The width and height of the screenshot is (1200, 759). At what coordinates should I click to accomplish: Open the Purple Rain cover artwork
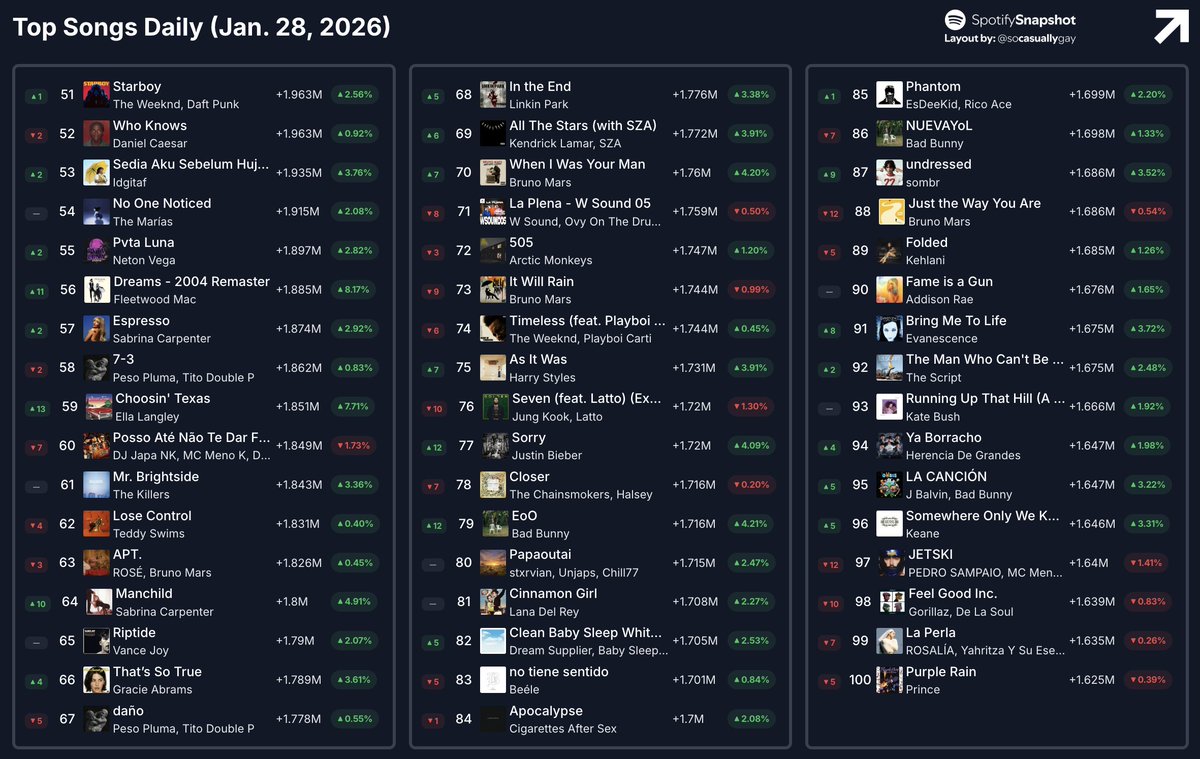point(888,679)
